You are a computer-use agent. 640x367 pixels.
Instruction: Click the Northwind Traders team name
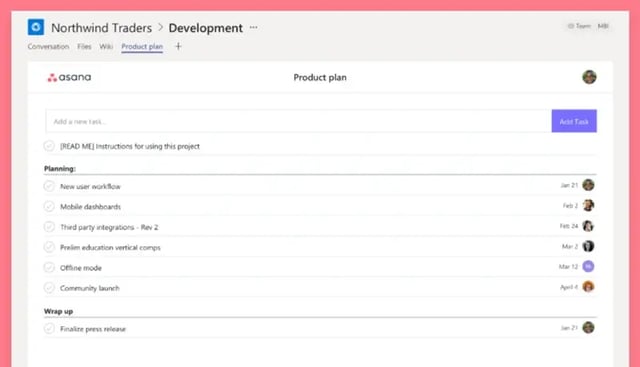click(102, 28)
